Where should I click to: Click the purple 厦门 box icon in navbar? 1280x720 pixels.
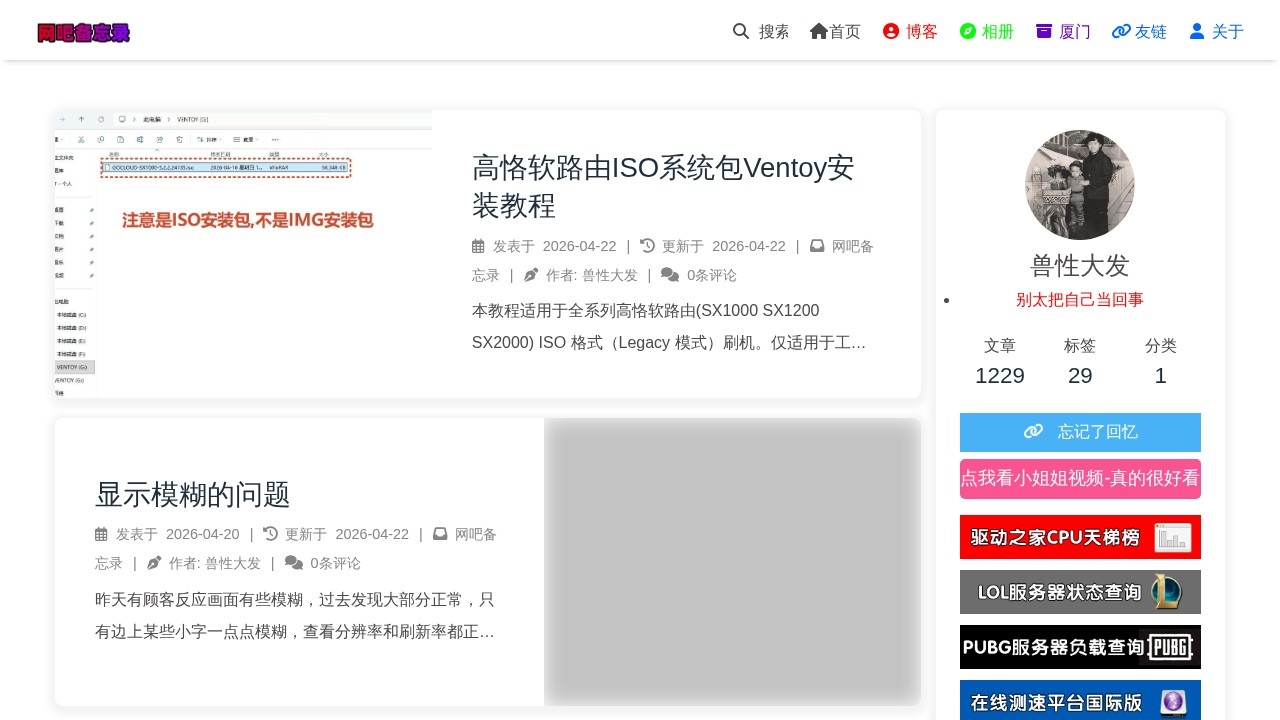coord(1045,31)
